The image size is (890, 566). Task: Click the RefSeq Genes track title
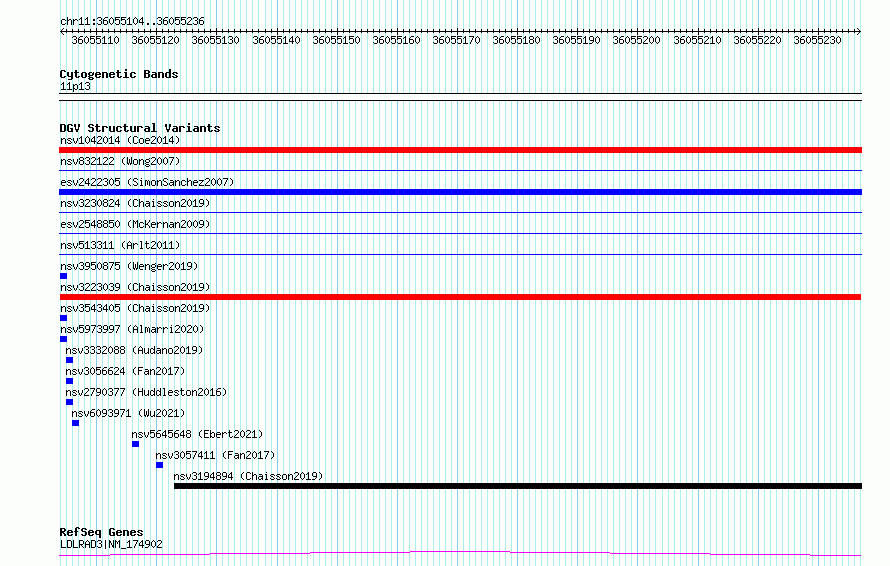[101, 532]
